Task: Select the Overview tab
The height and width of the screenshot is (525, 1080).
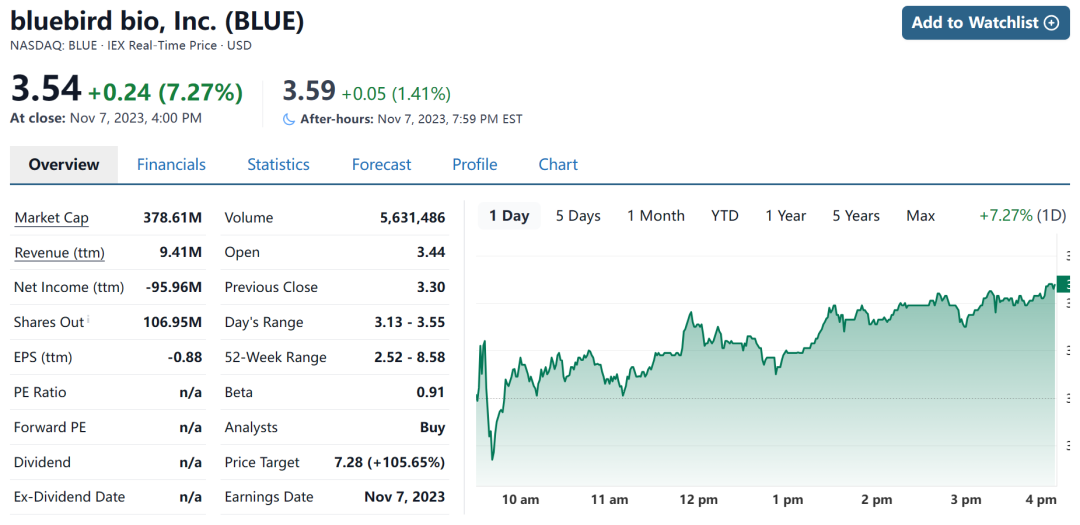Action: tap(64, 165)
